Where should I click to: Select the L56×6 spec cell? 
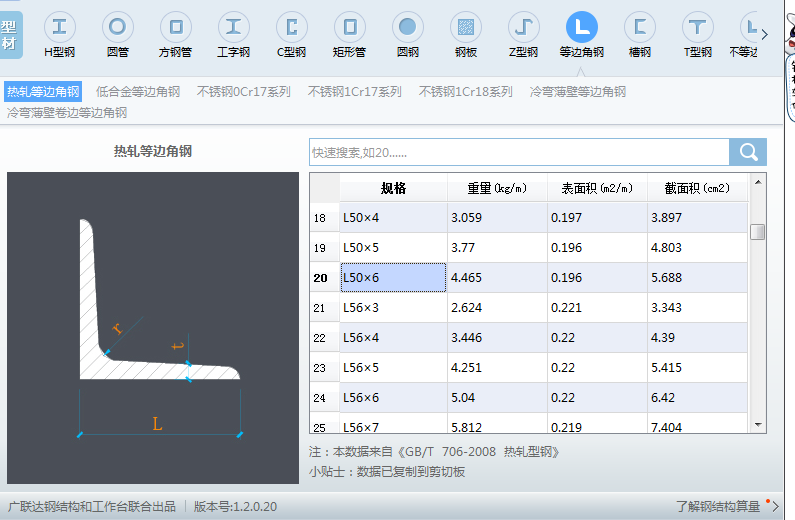393,397
